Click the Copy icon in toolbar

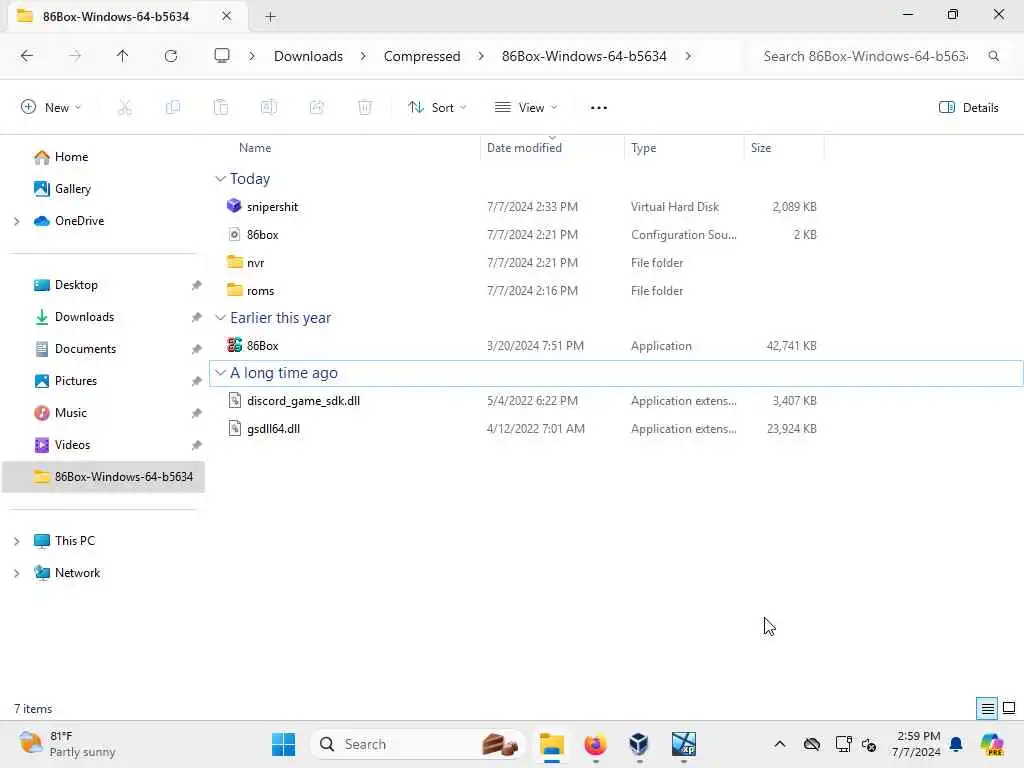click(173, 107)
